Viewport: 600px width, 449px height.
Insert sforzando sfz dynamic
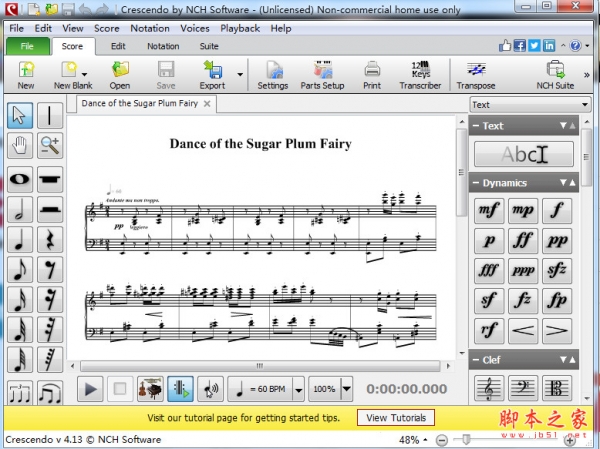pyautogui.click(x=557, y=271)
